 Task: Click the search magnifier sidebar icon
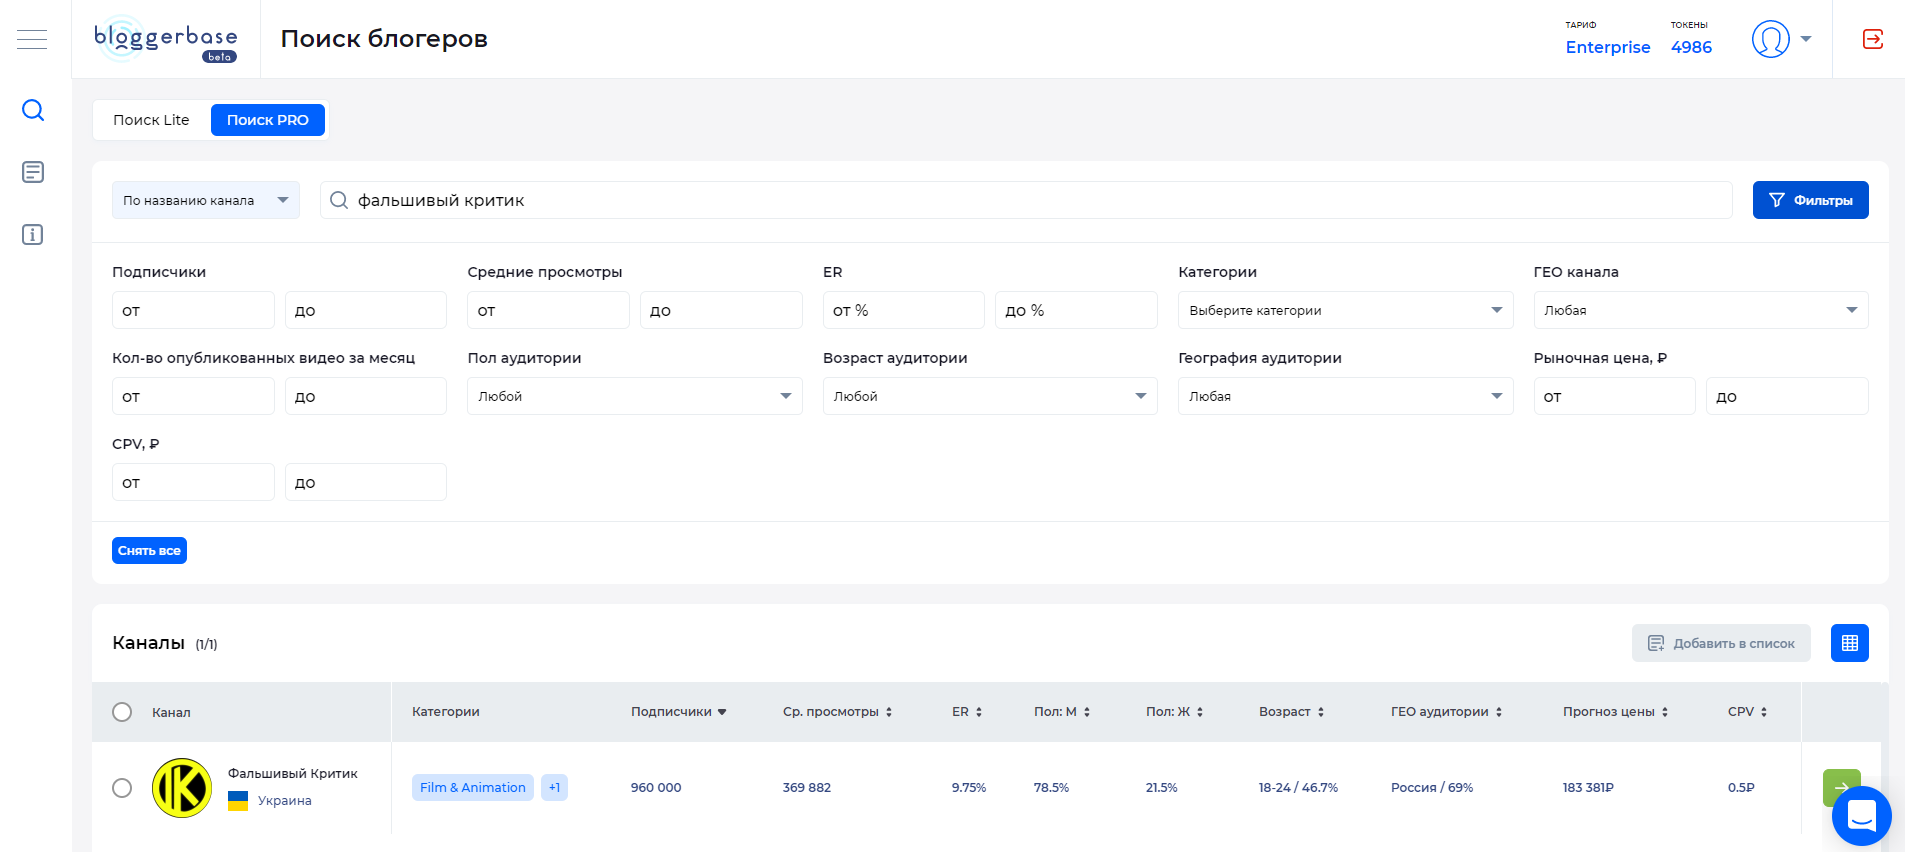(x=33, y=110)
